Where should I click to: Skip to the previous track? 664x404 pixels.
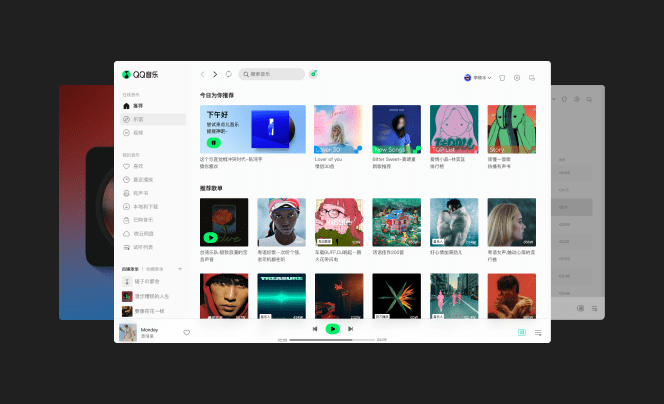pyautogui.click(x=315, y=329)
